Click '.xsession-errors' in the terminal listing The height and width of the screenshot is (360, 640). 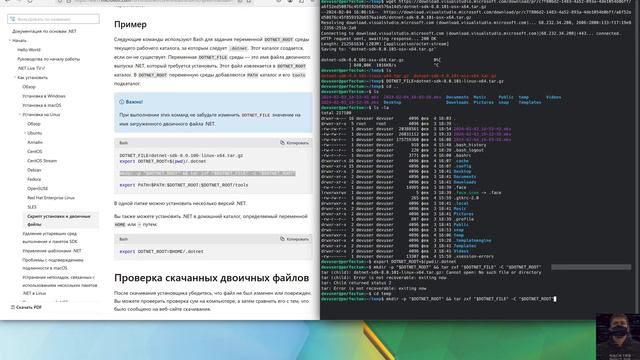pos(473,256)
